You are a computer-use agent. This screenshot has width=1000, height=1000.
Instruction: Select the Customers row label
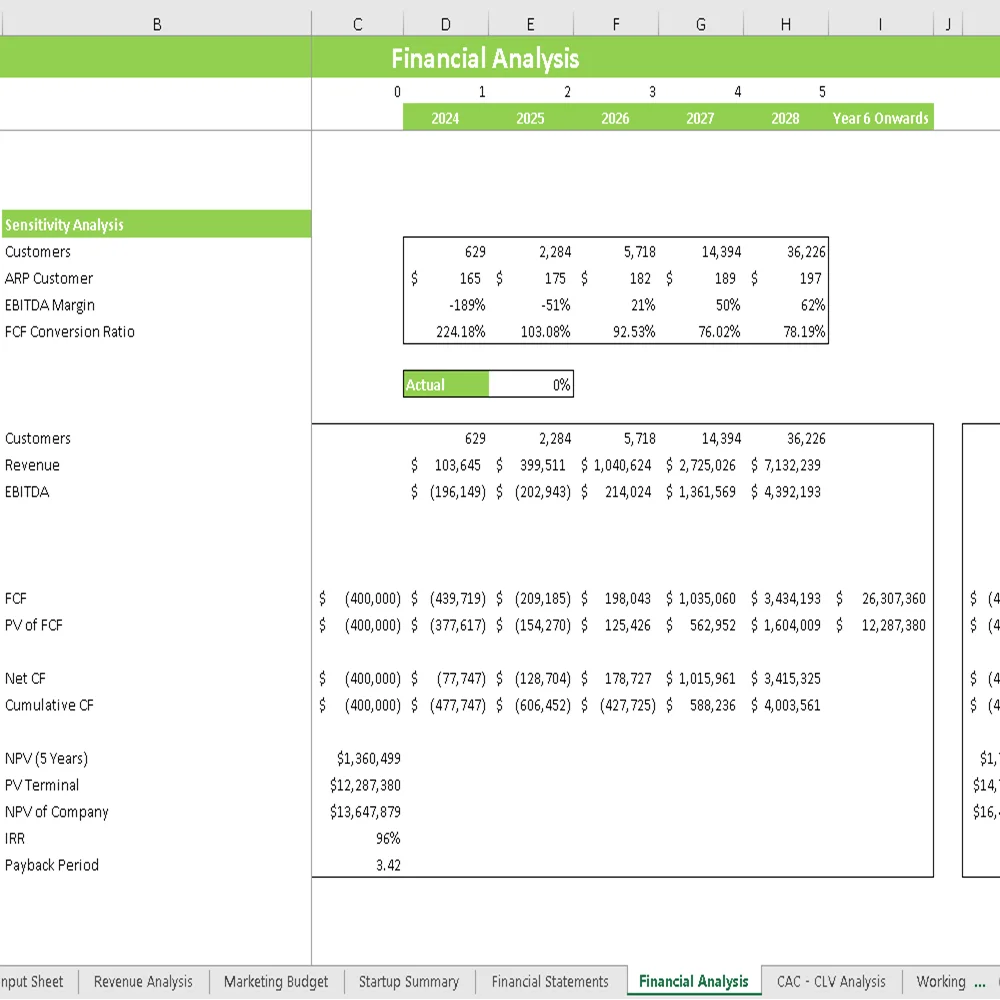click(x=38, y=252)
